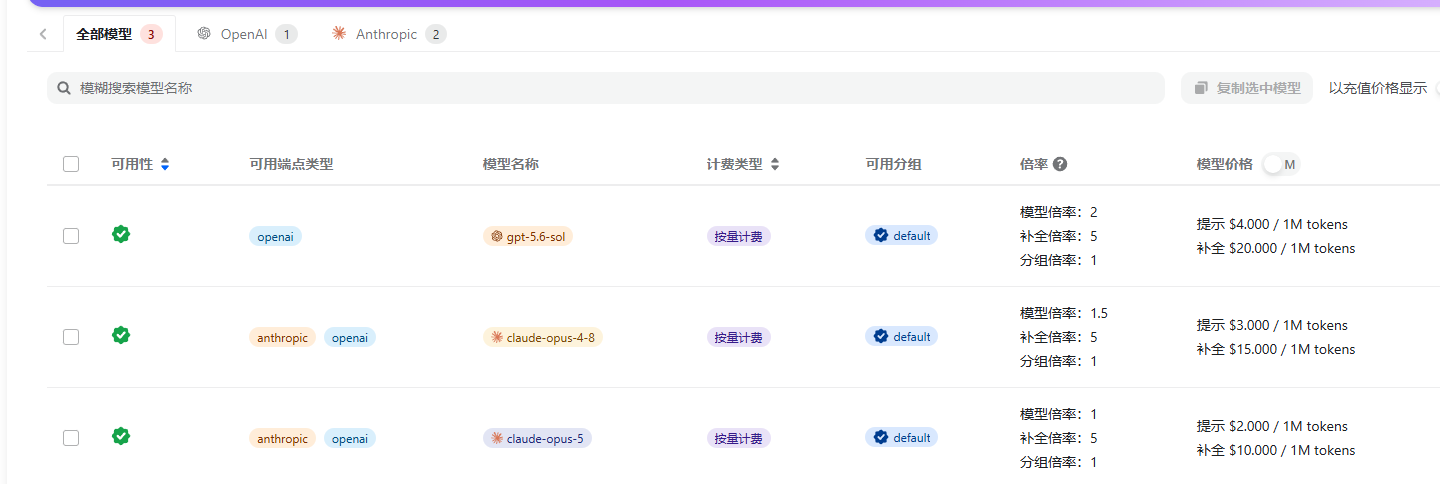The width and height of the screenshot is (1440, 484).
Task: Click the count badge 3 on 全部模型 tab
Action: click(x=151, y=34)
